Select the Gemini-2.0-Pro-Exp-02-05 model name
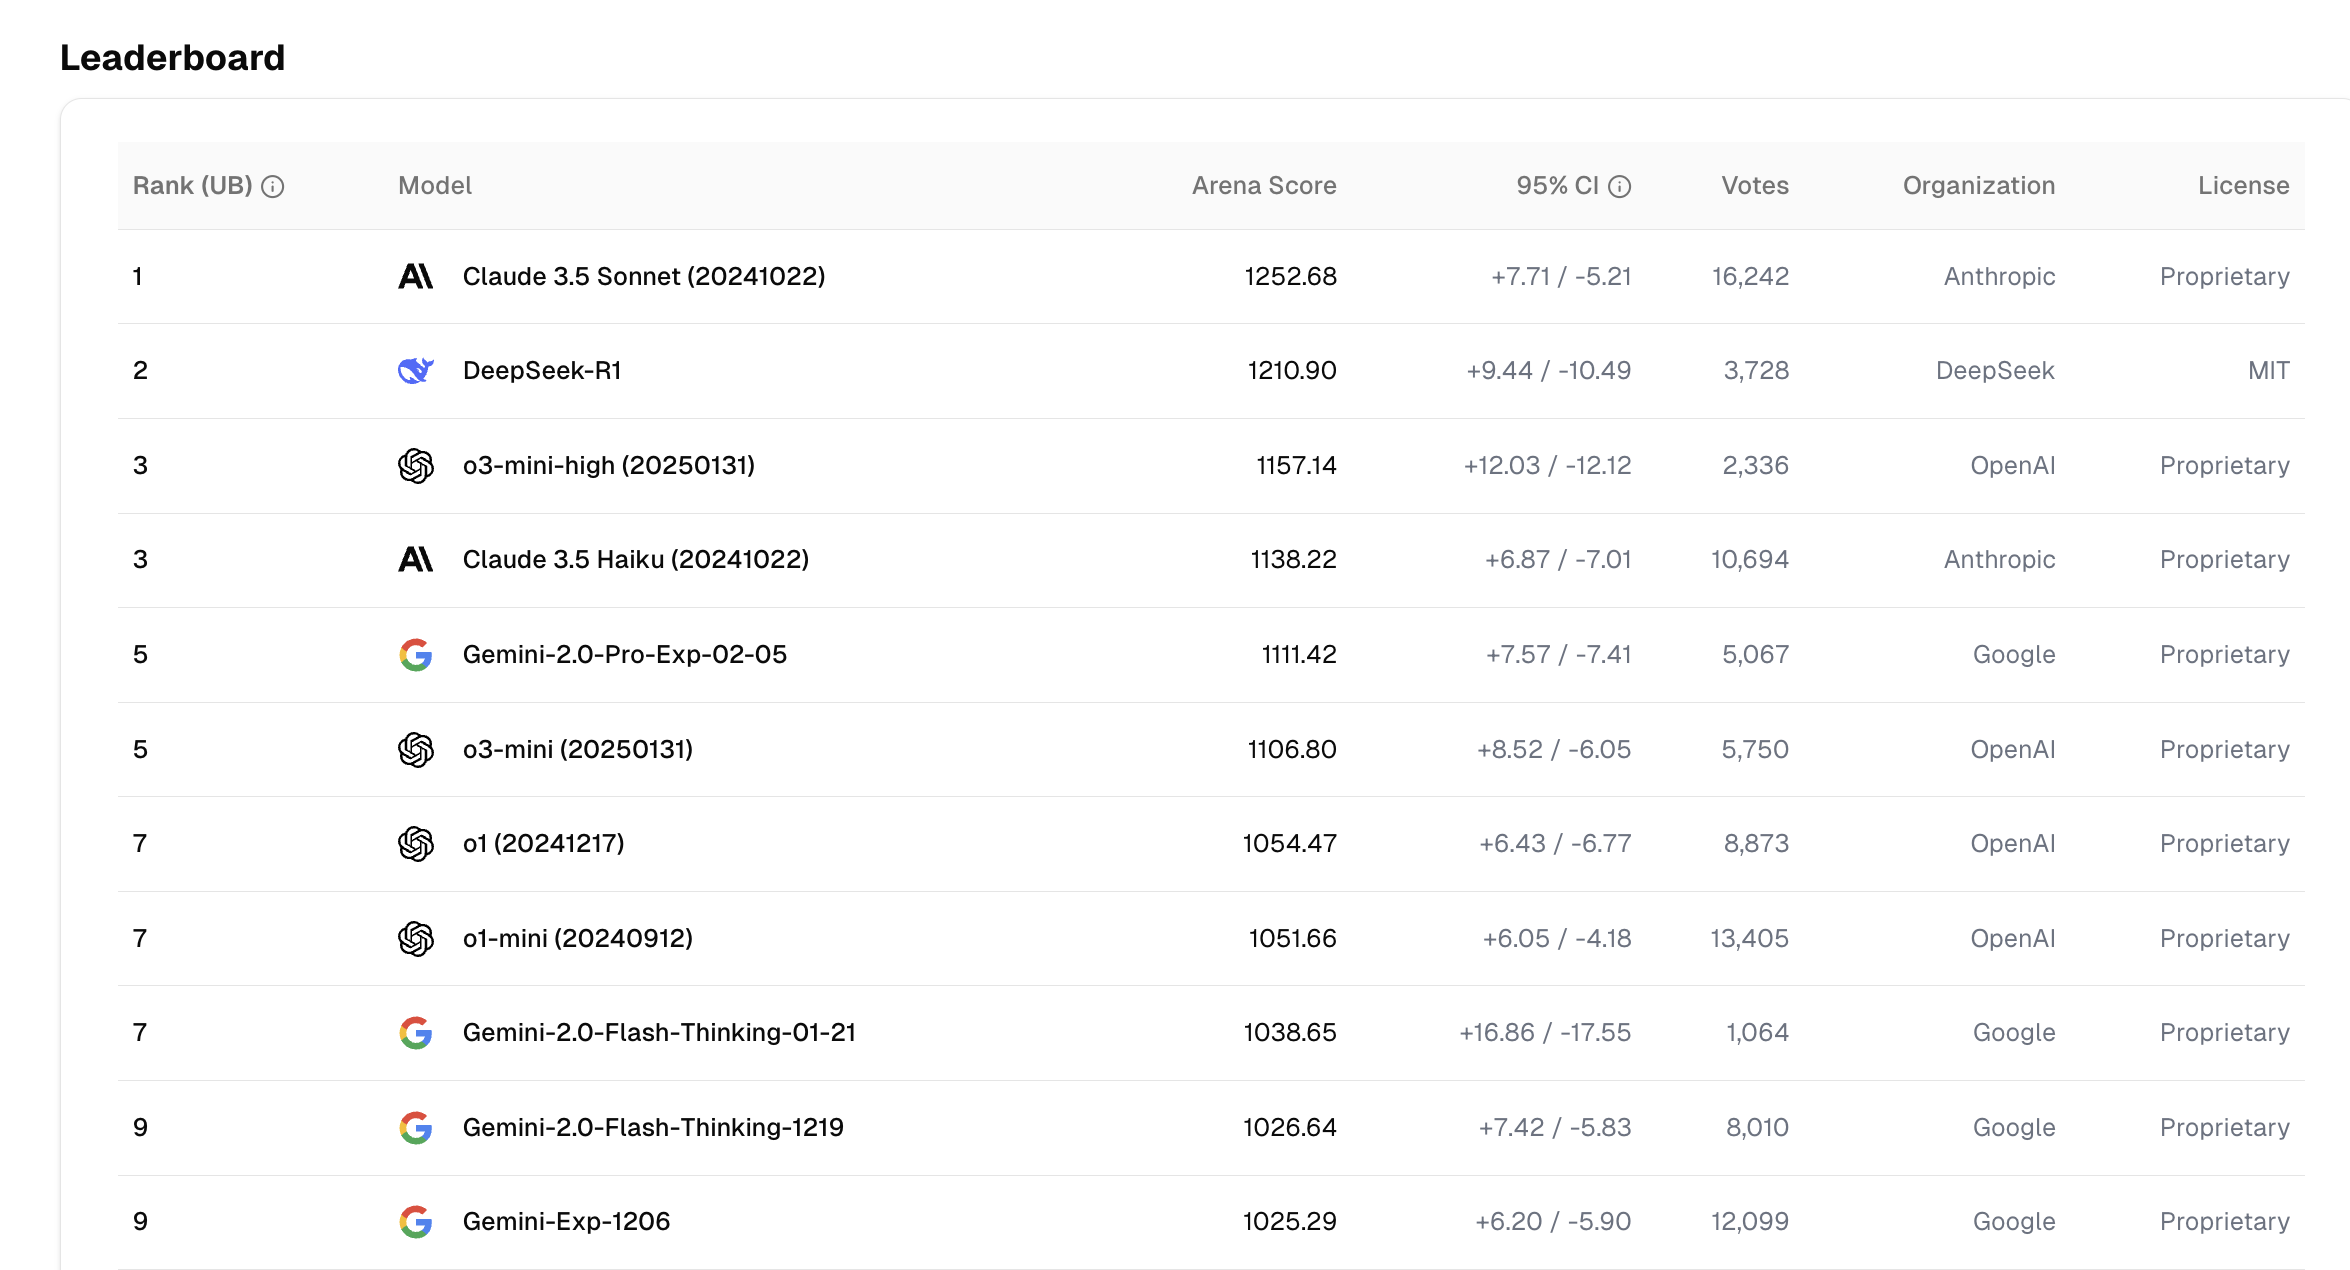The height and width of the screenshot is (1270, 2350). [625, 655]
